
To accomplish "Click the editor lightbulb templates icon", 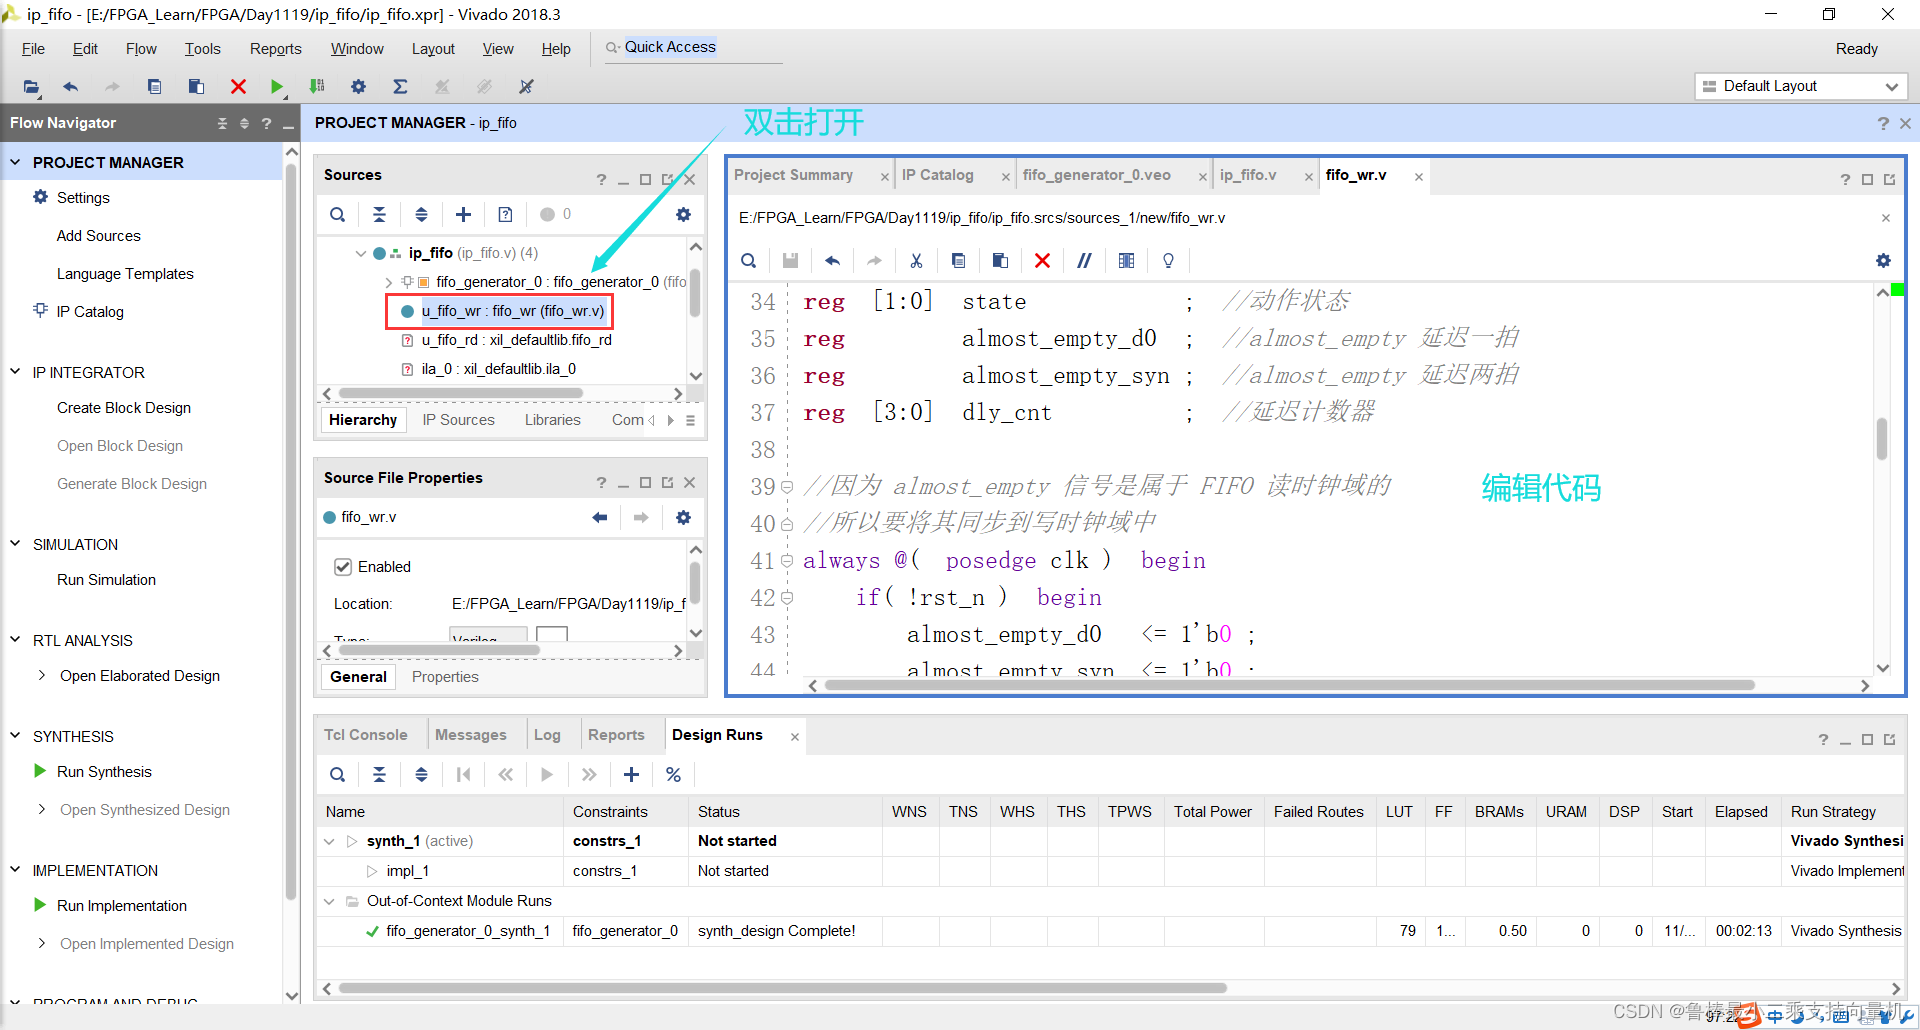I will click(1168, 261).
